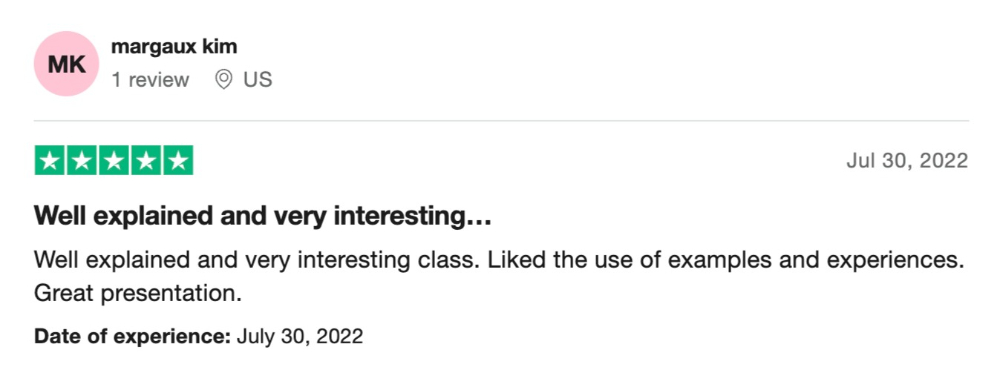
Task: Select the fourth green rating star
Action: tap(145, 161)
